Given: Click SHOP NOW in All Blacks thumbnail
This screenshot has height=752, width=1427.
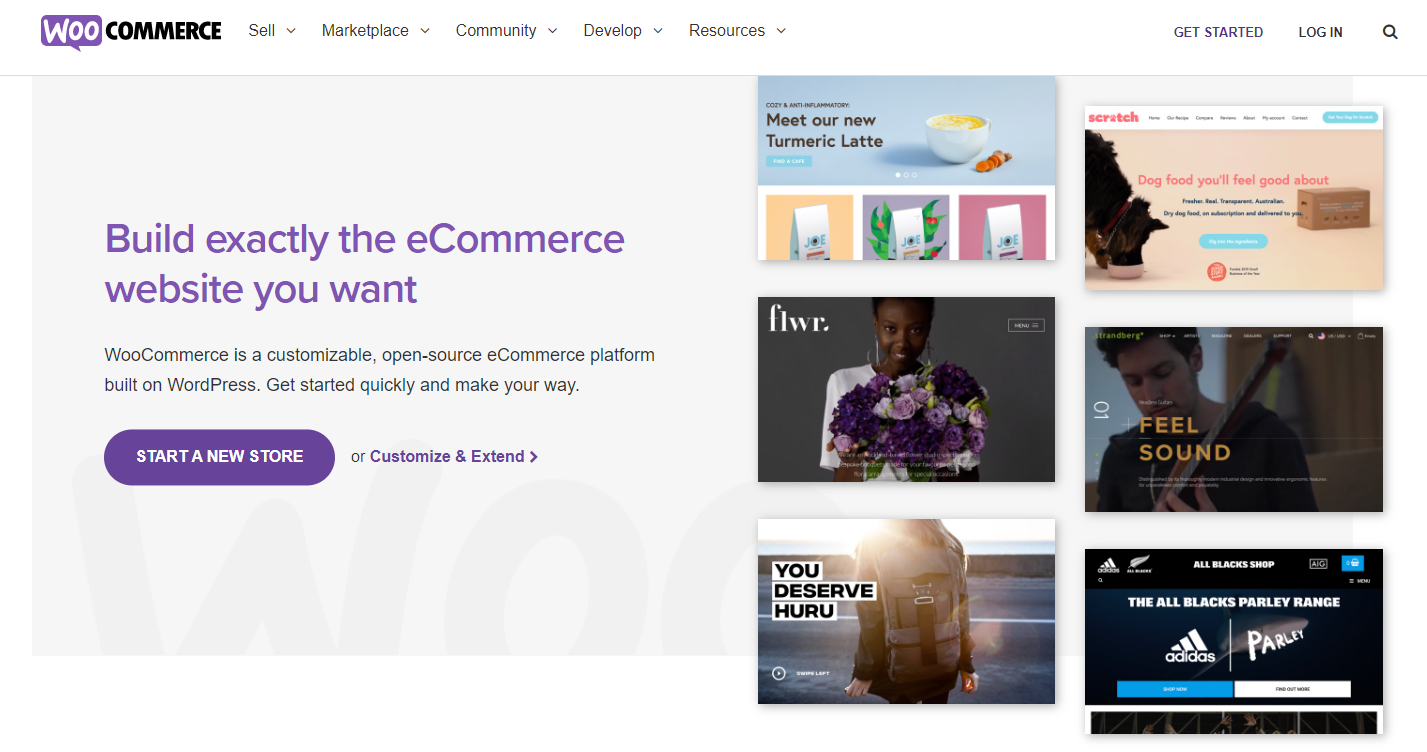Looking at the screenshot, I should pos(1175,689).
